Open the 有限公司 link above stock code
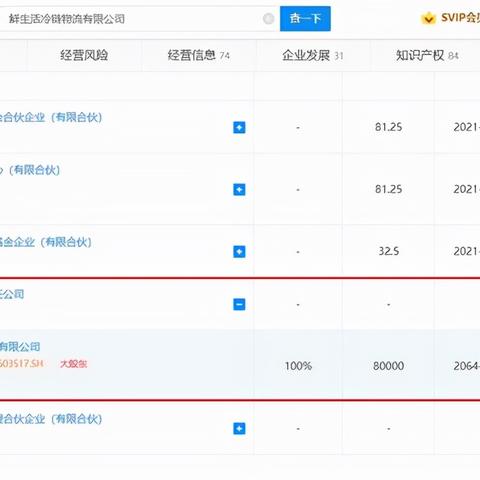 tap(20, 347)
